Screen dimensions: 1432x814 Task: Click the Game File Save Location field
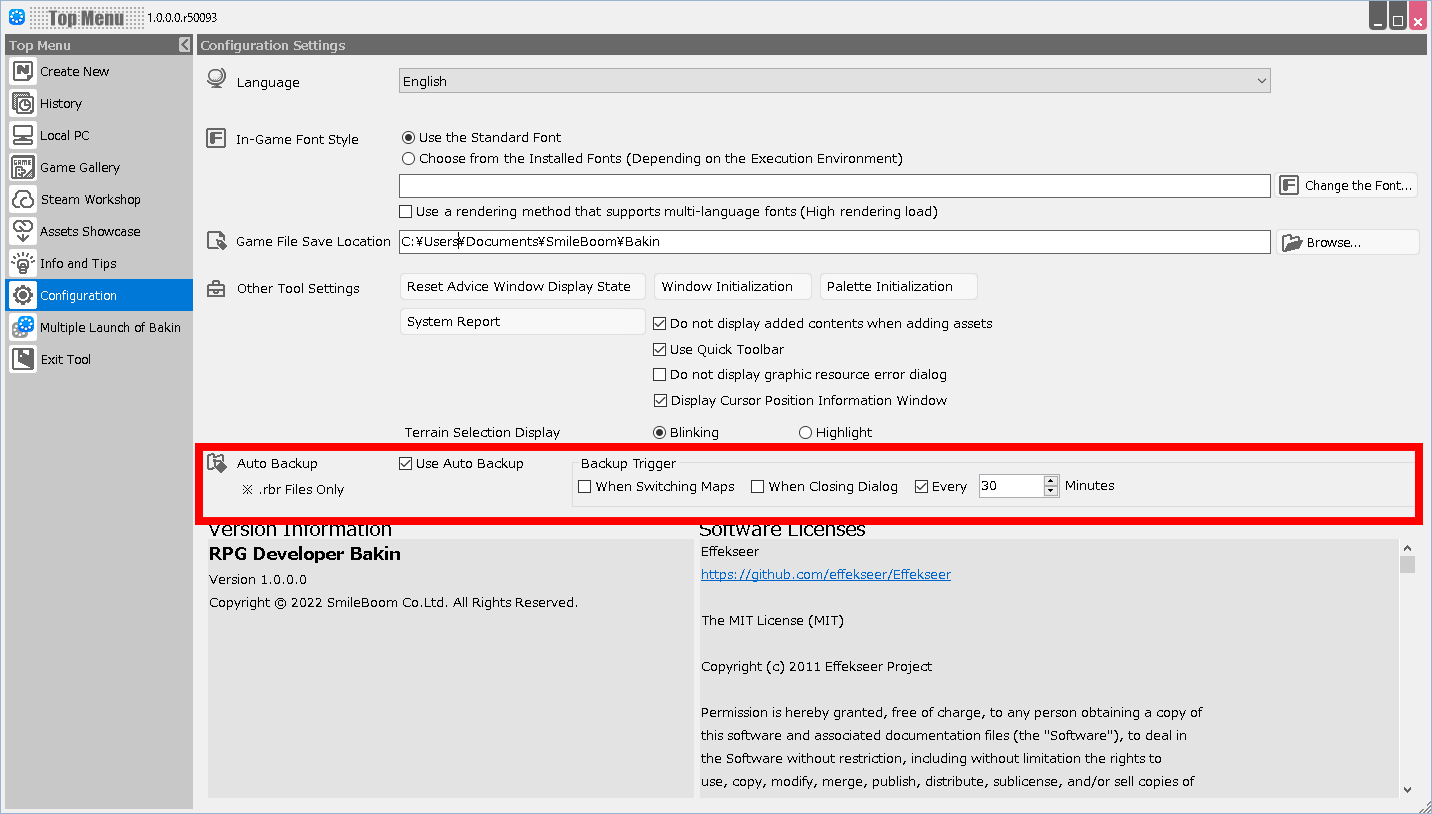(x=834, y=242)
